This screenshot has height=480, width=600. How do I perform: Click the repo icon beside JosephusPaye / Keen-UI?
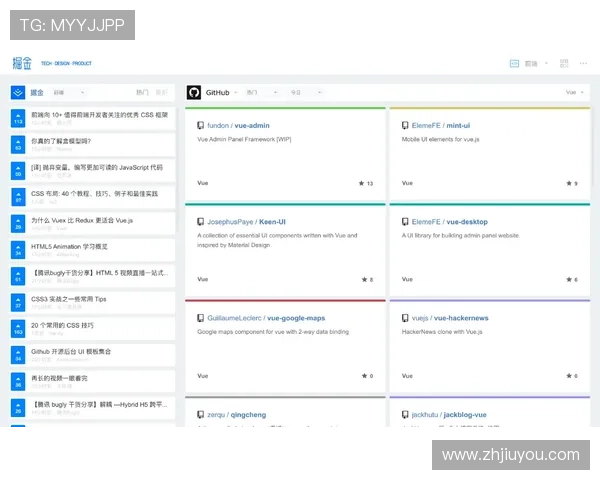pos(201,222)
